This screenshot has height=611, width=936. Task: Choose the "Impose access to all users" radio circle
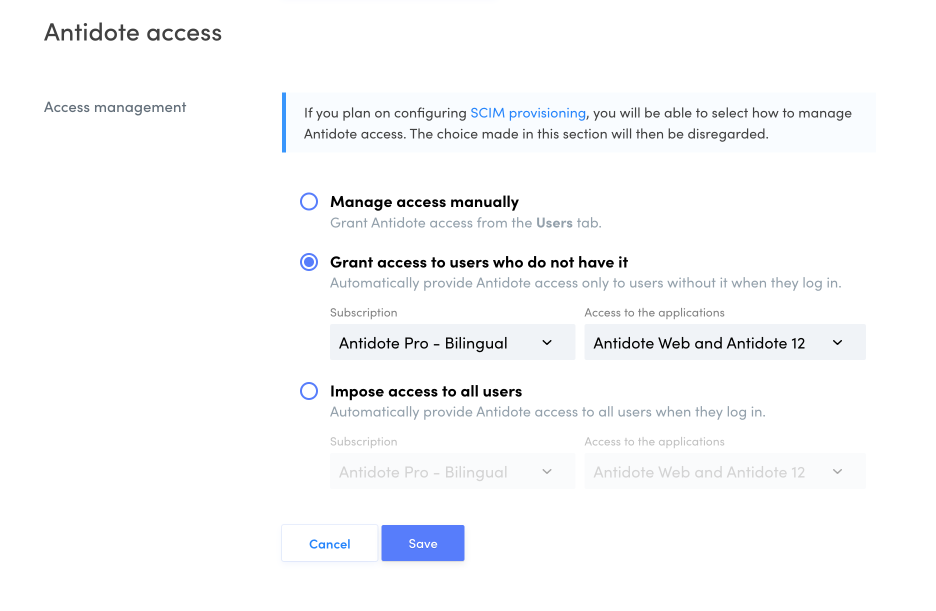(x=309, y=391)
